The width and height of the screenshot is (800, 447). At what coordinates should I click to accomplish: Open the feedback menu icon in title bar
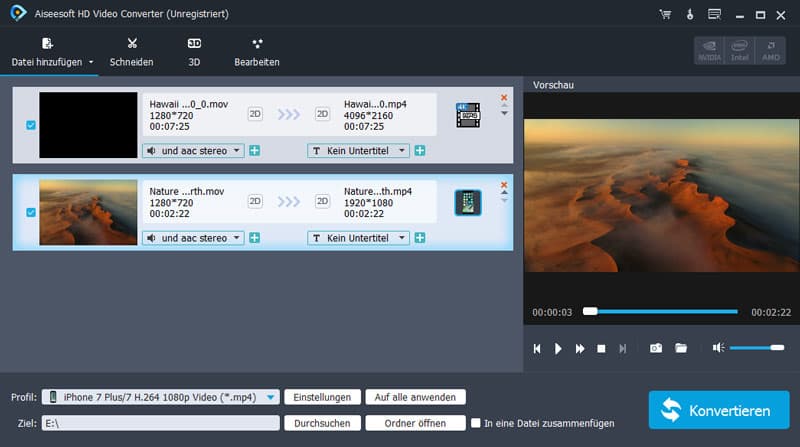714,14
